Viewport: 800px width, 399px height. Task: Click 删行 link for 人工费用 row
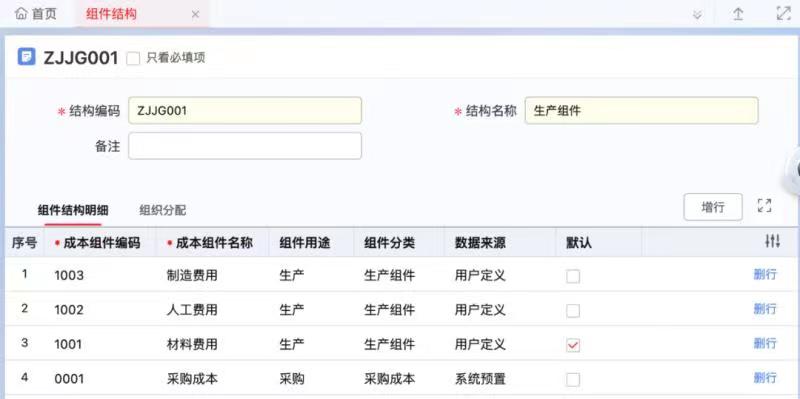coord(765,309)
